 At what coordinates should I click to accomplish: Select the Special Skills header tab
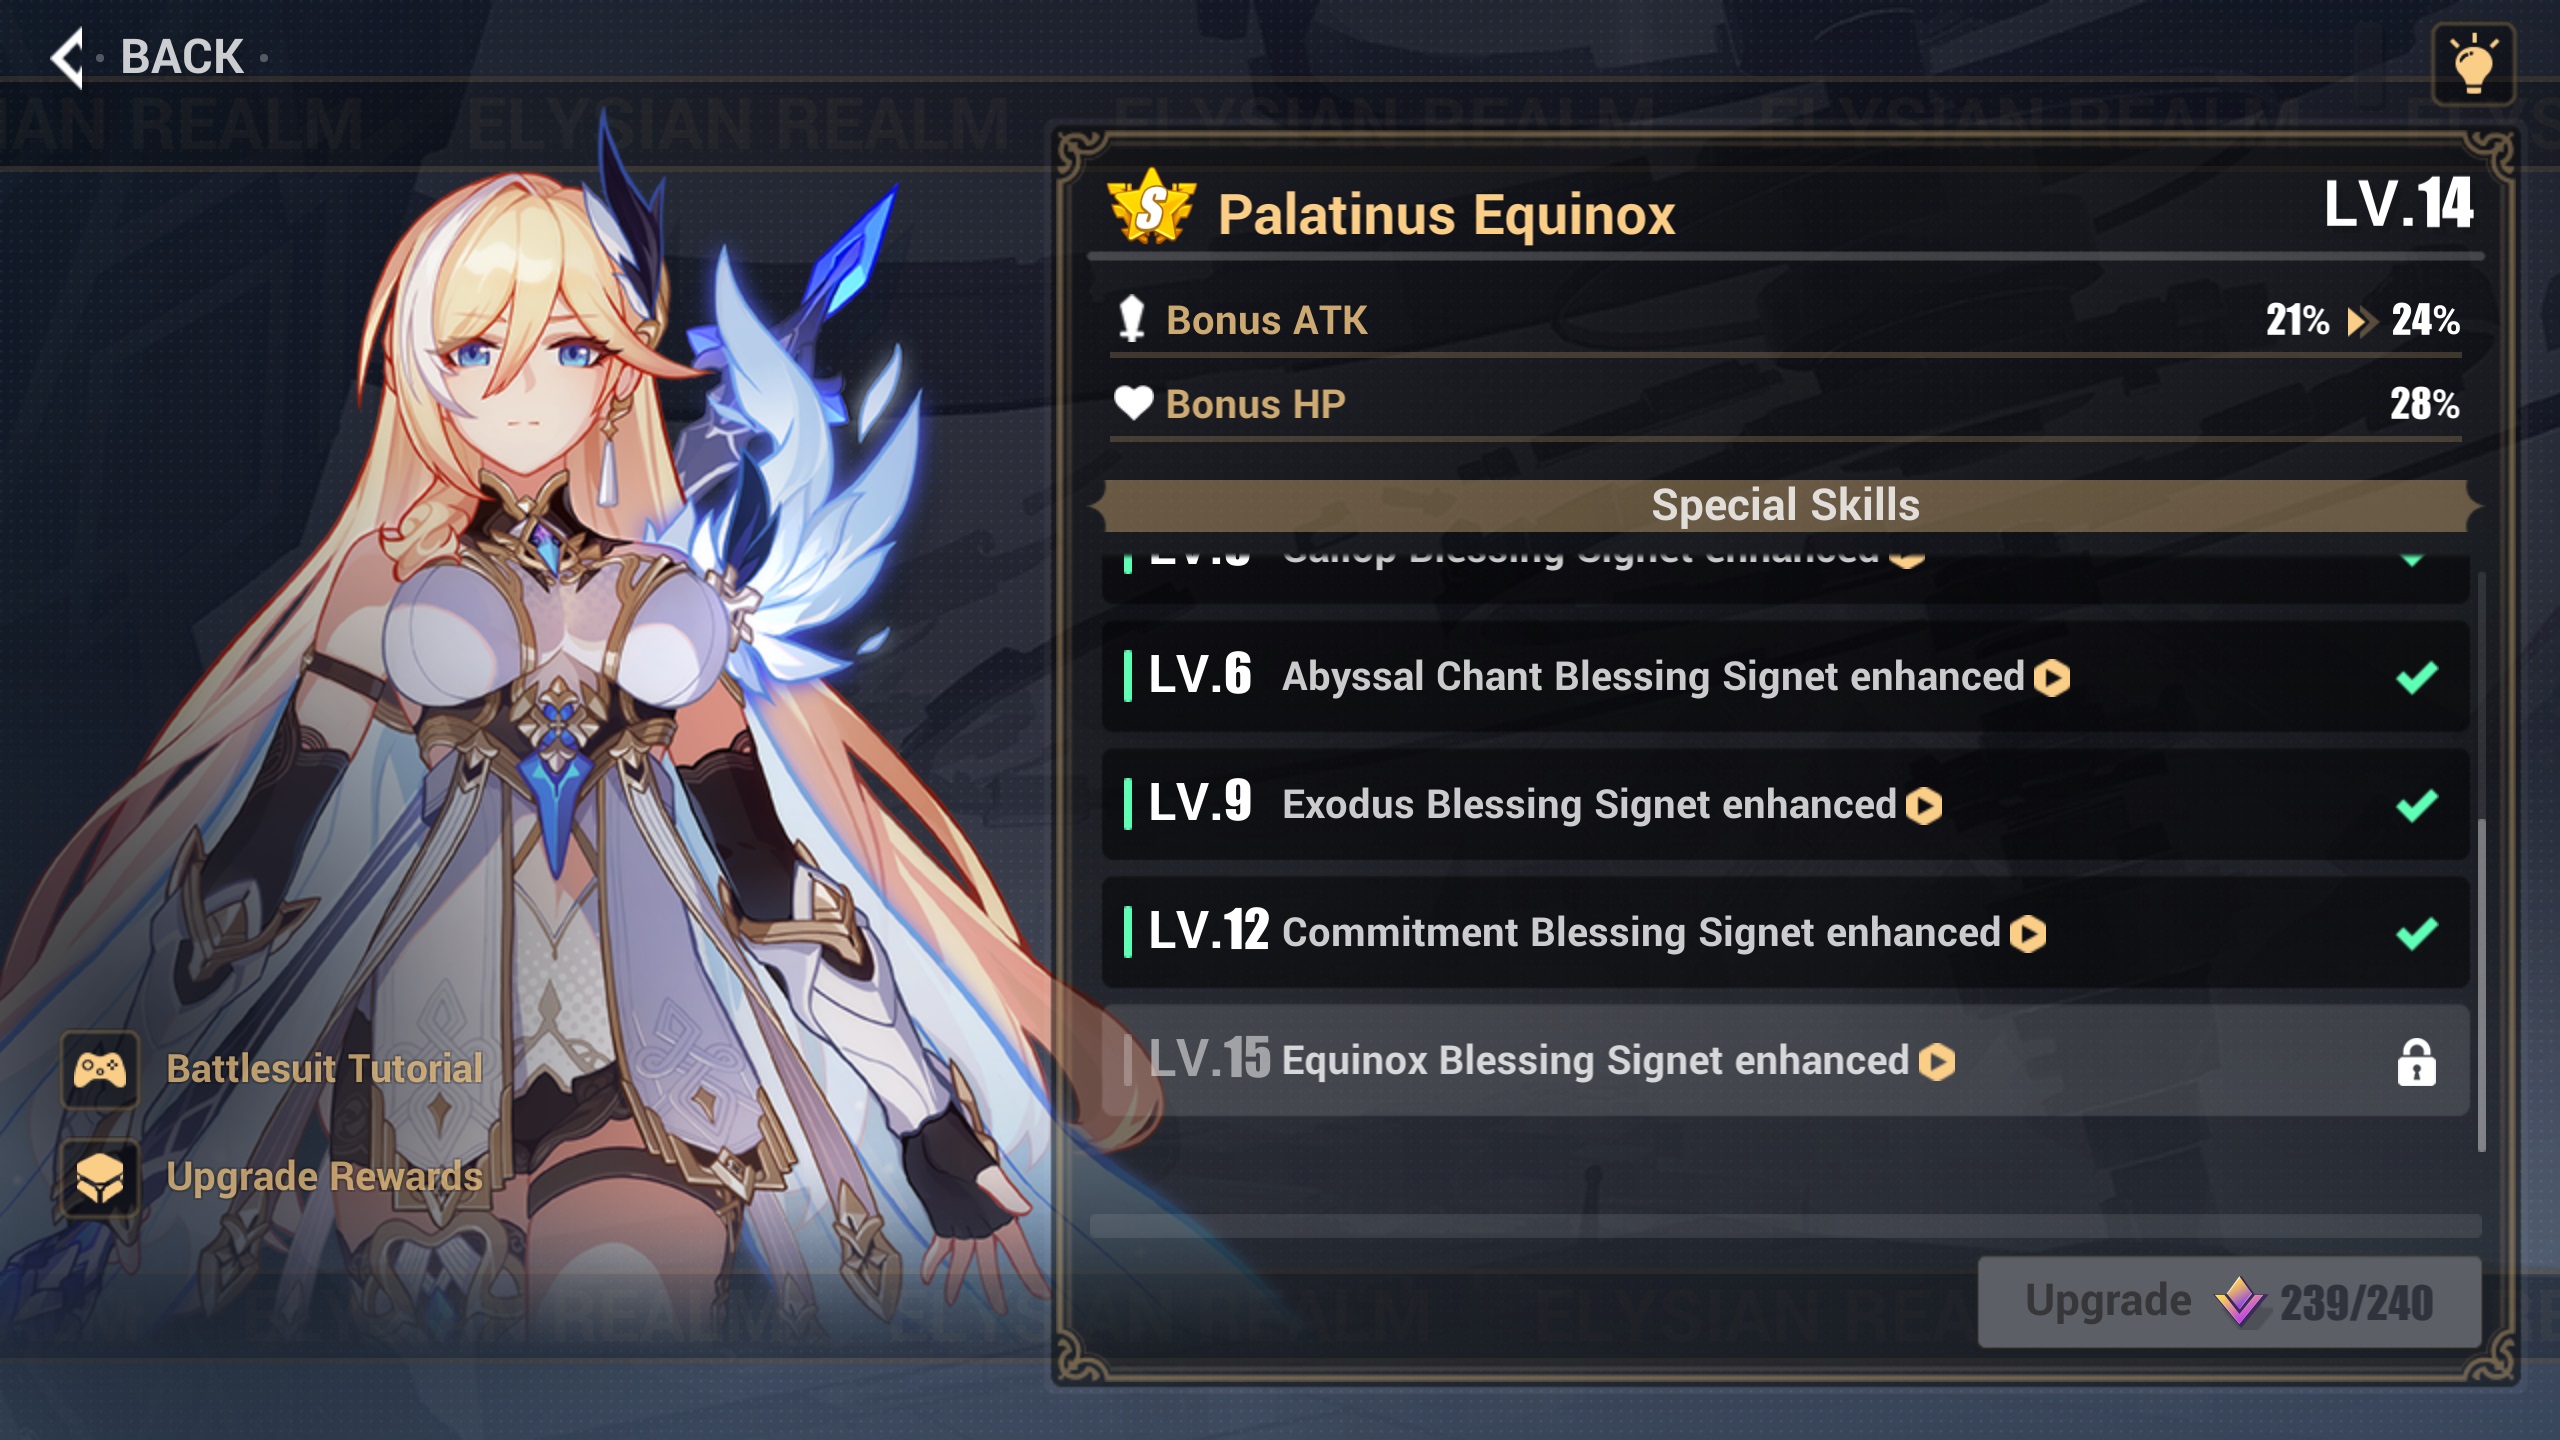click(1785, 505)
